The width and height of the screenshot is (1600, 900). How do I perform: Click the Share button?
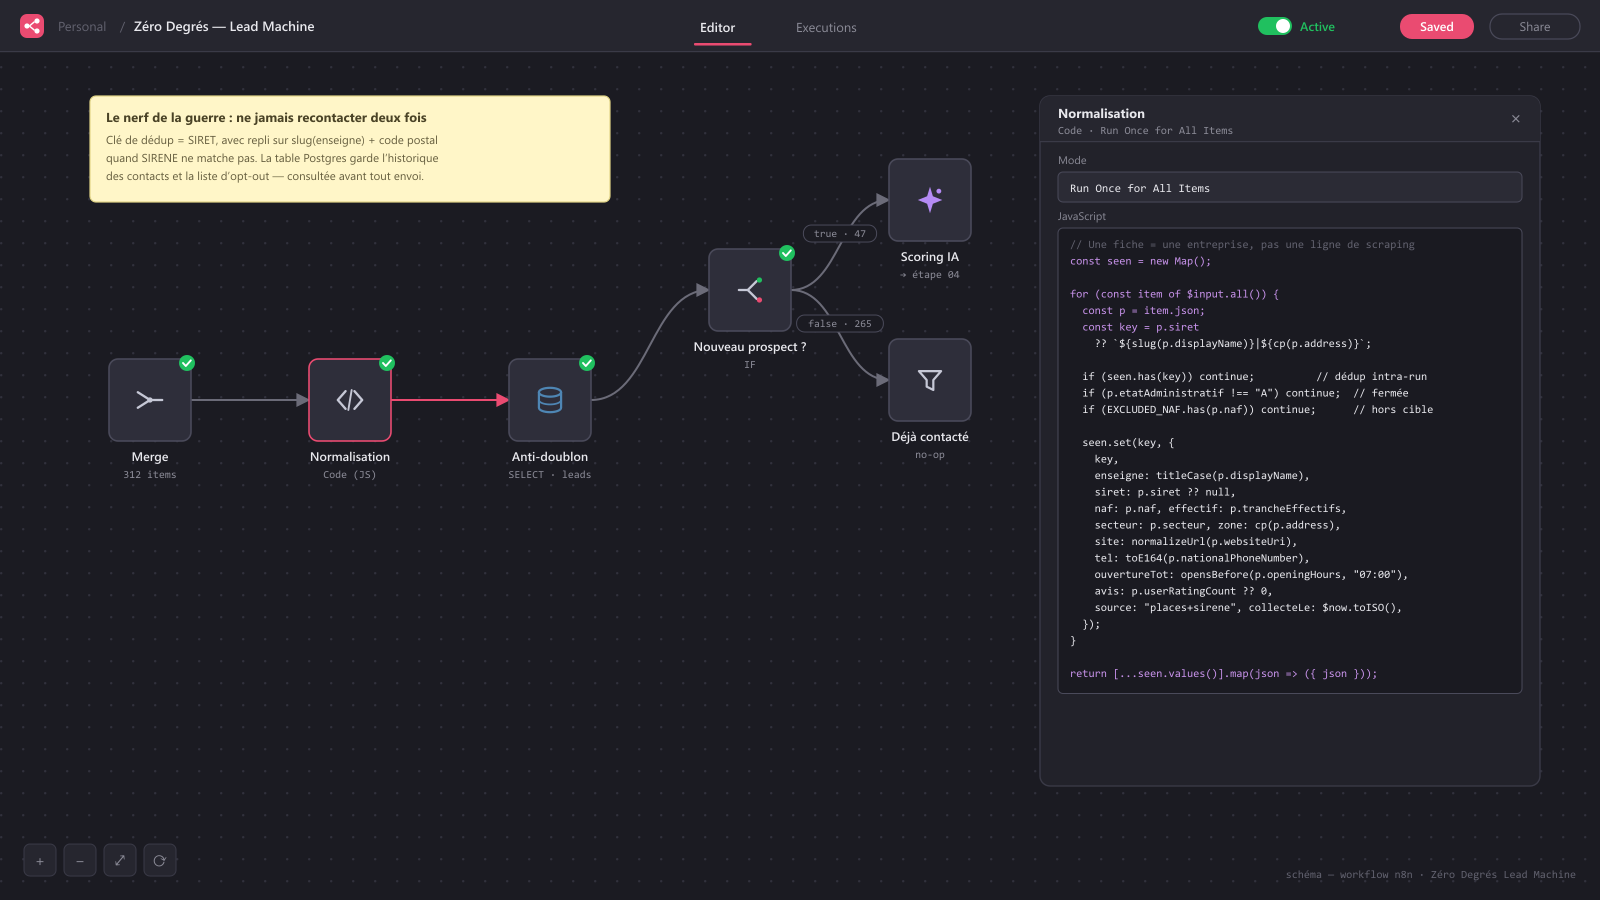click(x=1534, y=27)
